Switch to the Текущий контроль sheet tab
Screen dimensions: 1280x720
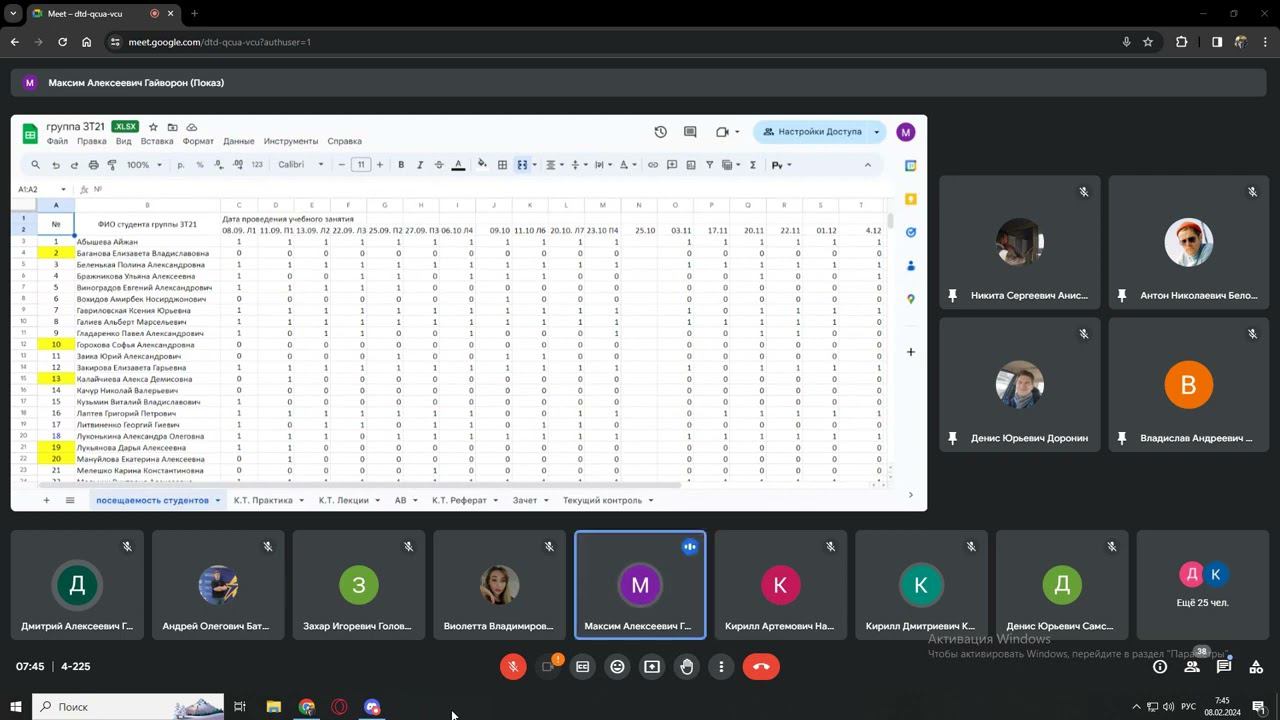pos(602,500)
